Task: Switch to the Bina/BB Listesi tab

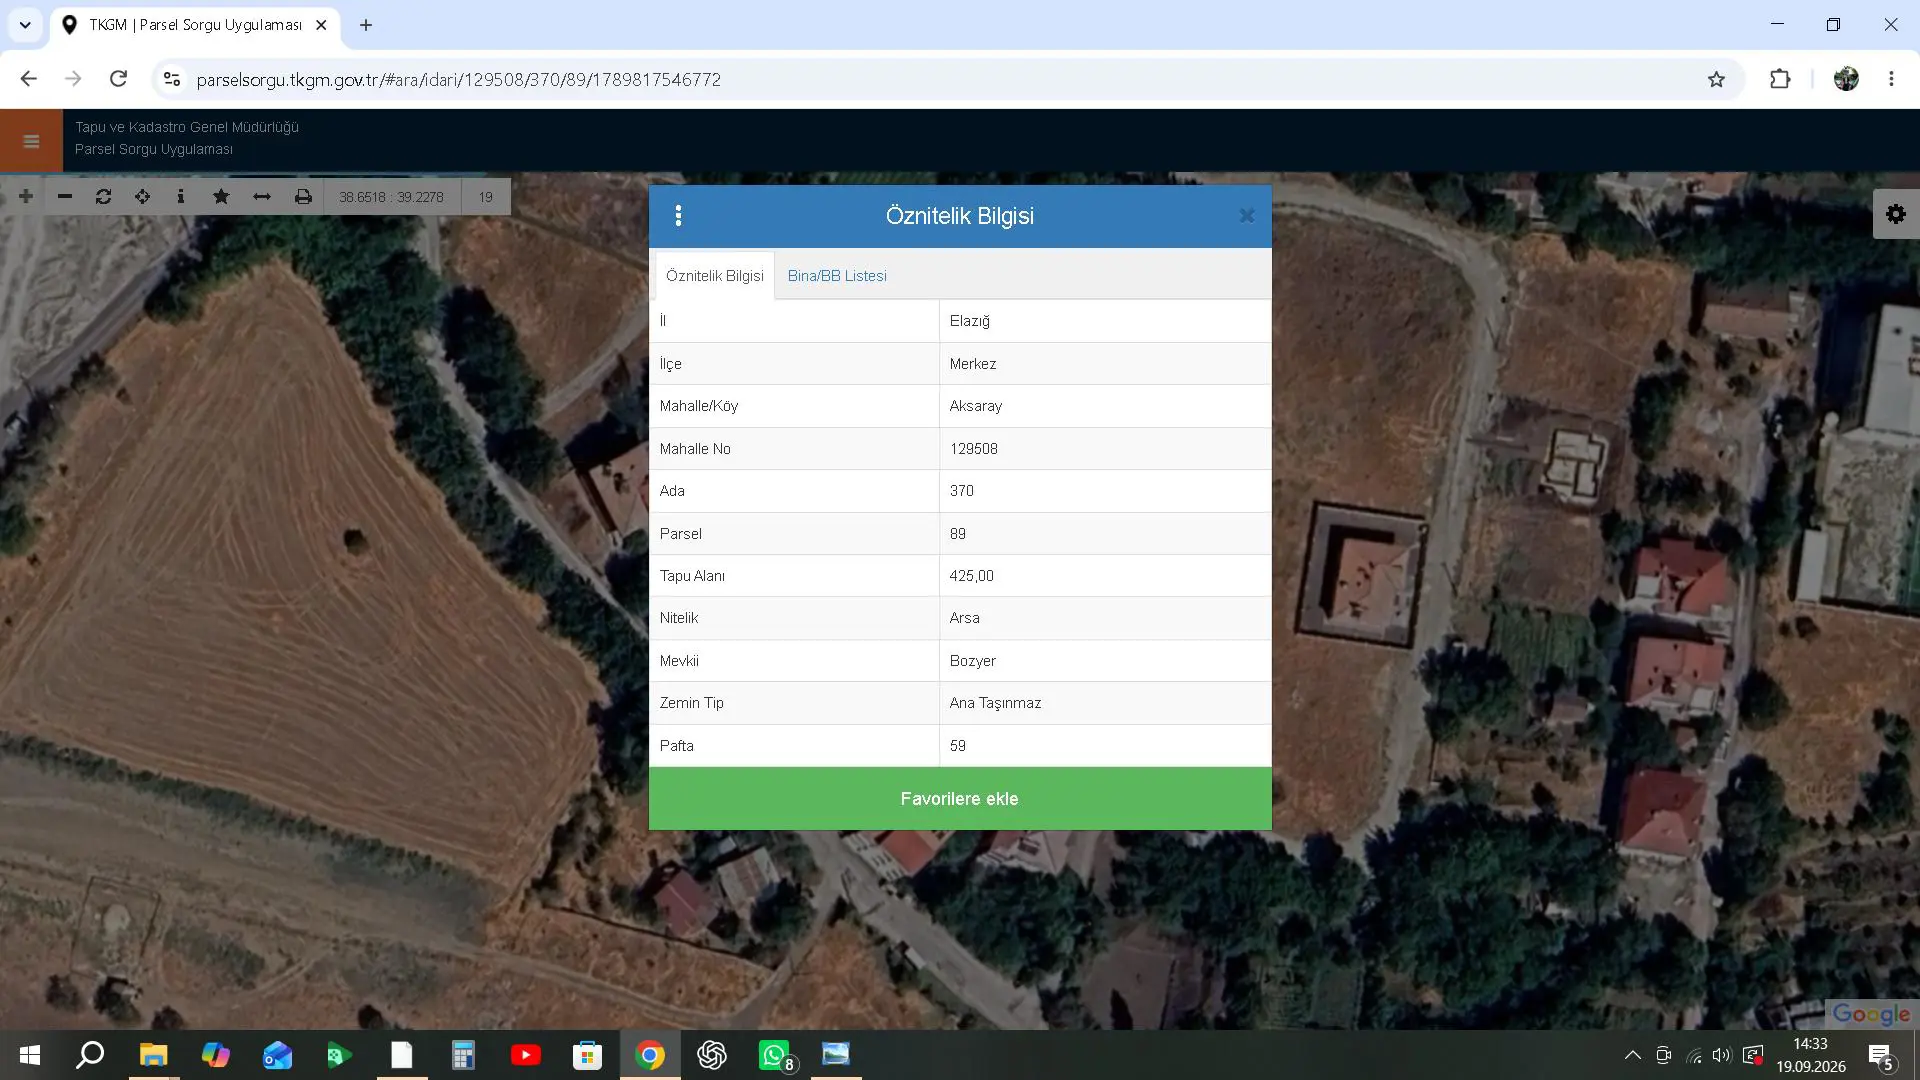Action: pos(837,276)
